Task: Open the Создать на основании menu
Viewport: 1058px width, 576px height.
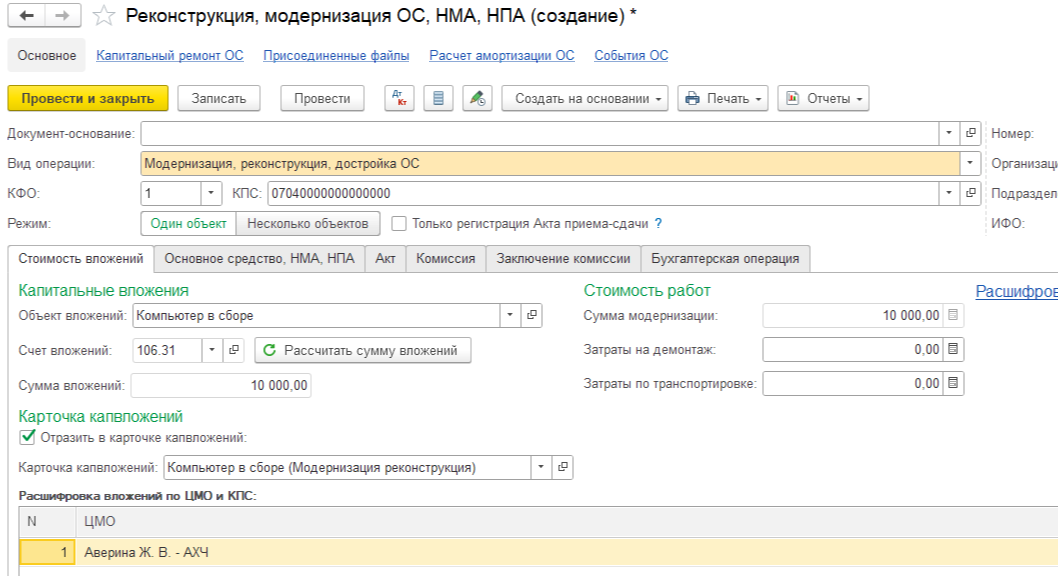Action: (x=585, y=98)
